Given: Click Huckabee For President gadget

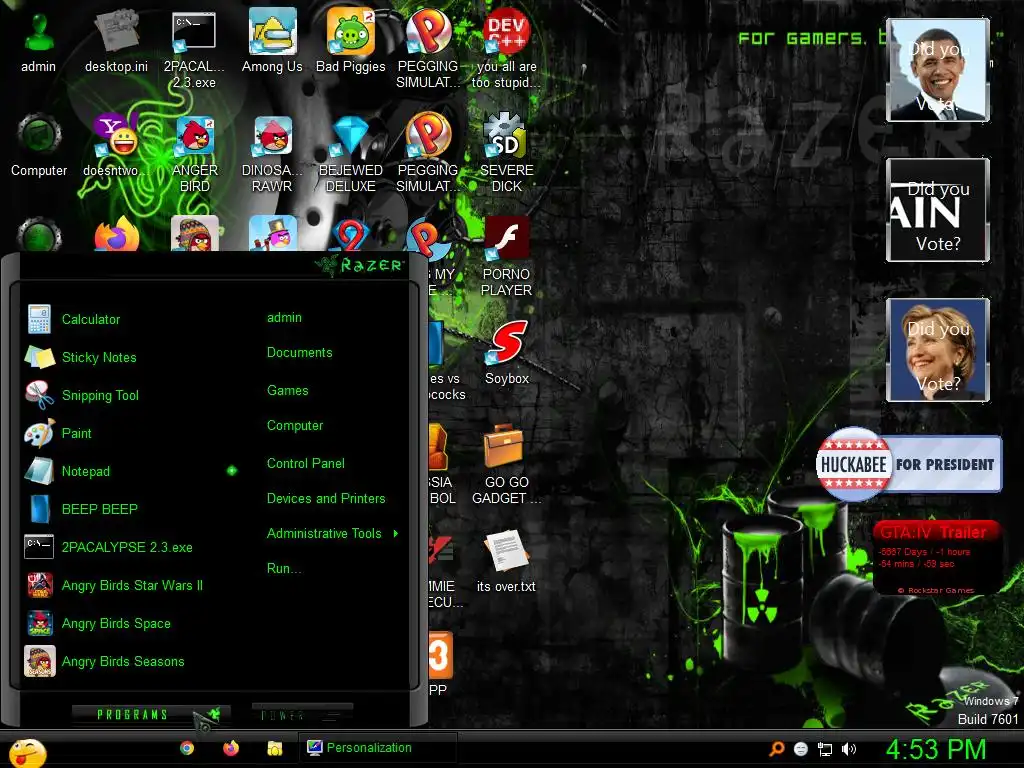Looking at the screenshot, I should (909, 464).
